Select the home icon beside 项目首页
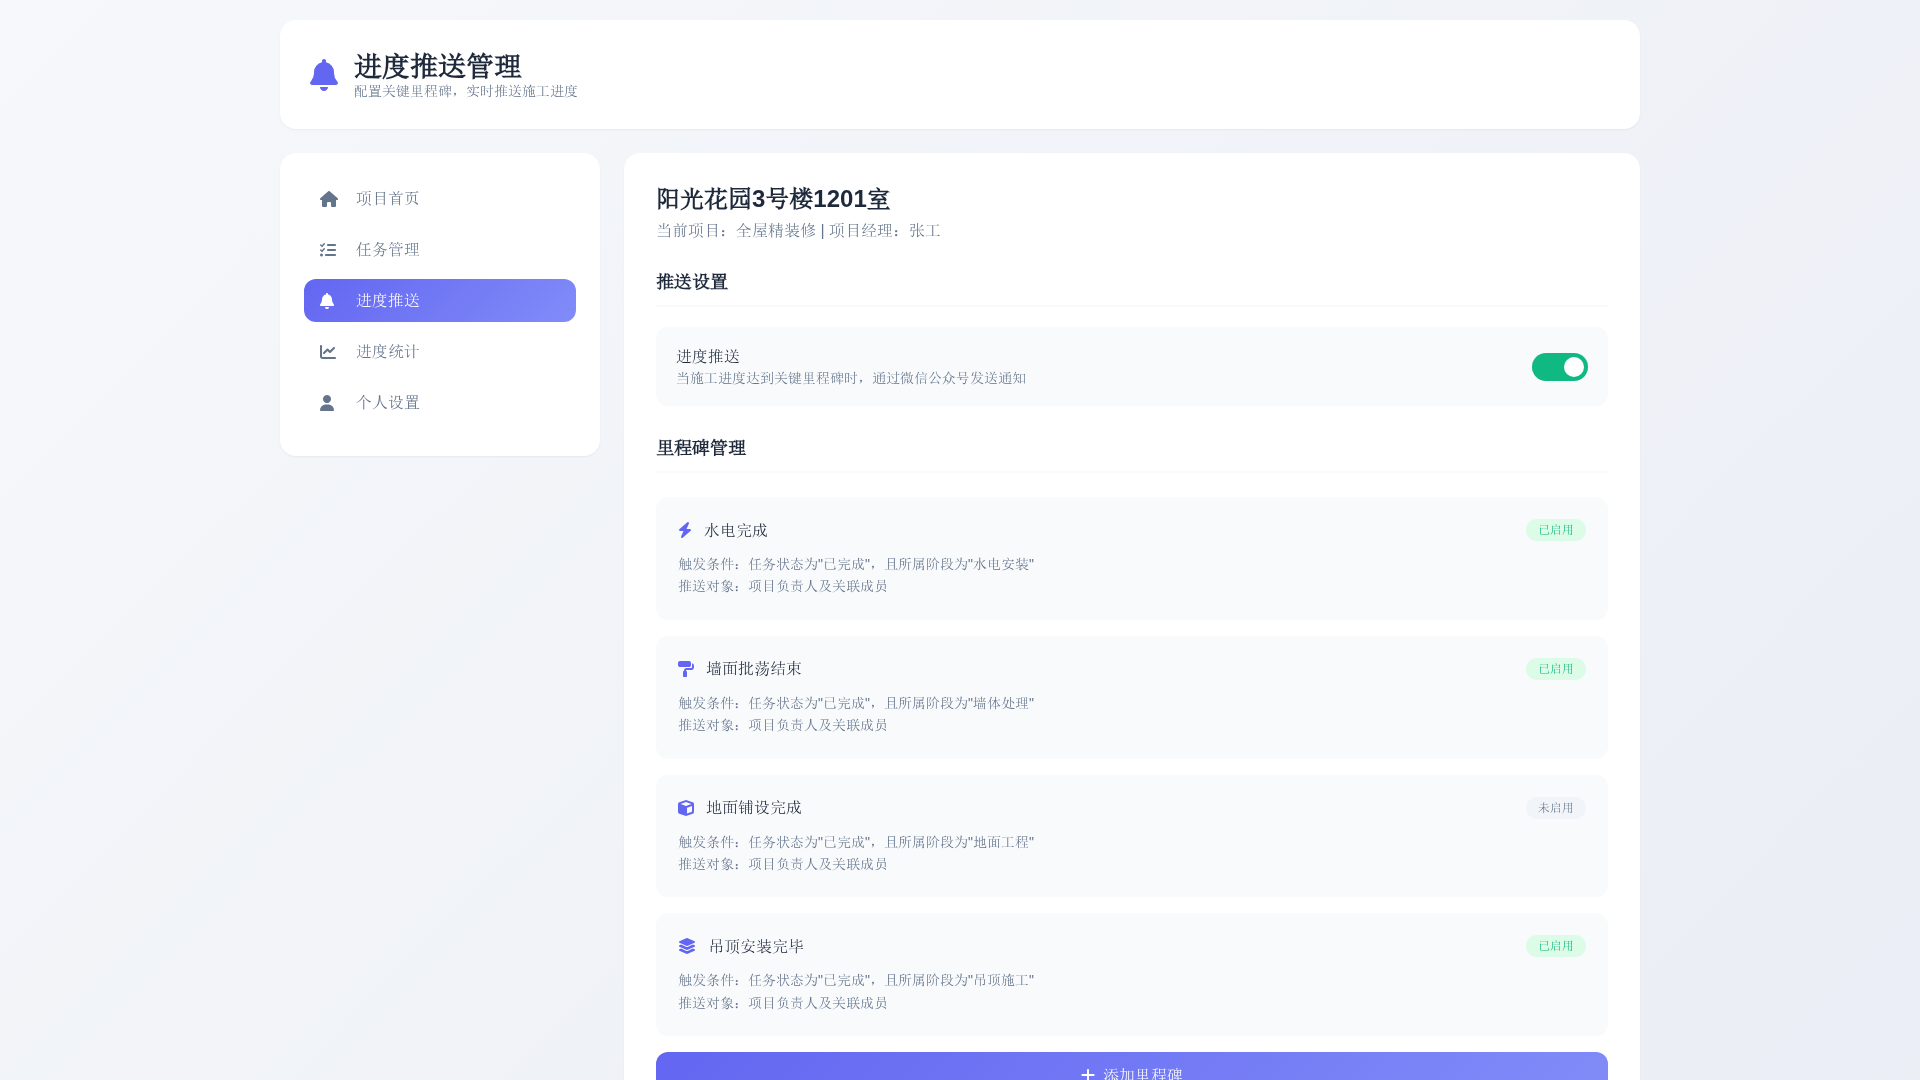The width and height of the screenshot is (1920, 1080). [x=328, y=198]
